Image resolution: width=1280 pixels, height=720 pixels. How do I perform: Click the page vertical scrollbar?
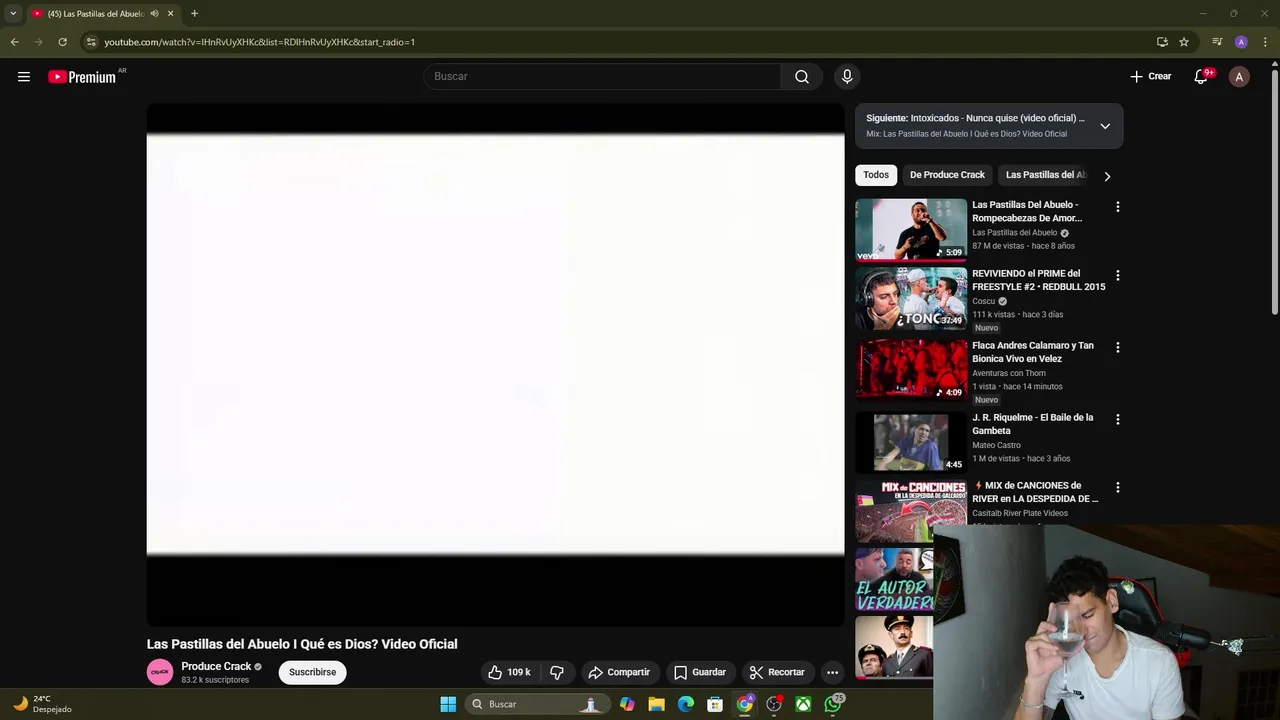[1274, 190]
